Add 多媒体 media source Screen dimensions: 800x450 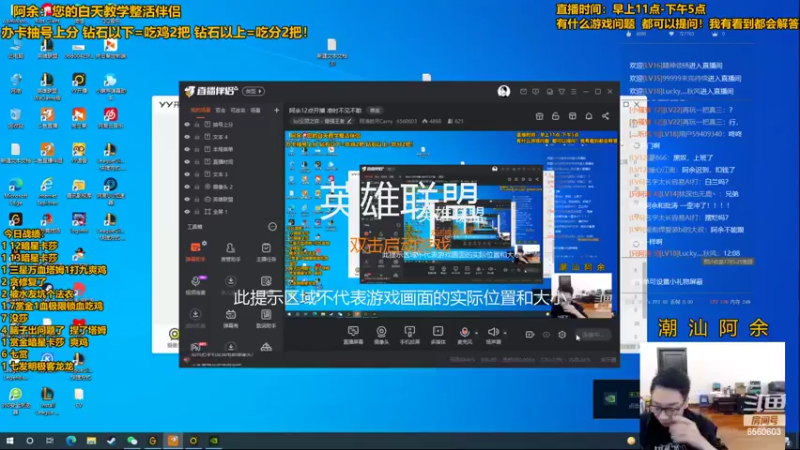pyautogui.click(x=438, y=335)
